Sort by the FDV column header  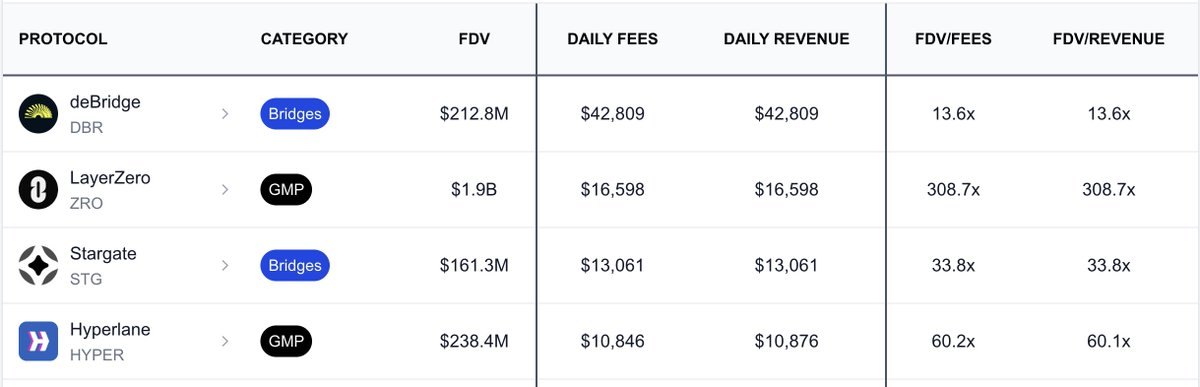474,39
